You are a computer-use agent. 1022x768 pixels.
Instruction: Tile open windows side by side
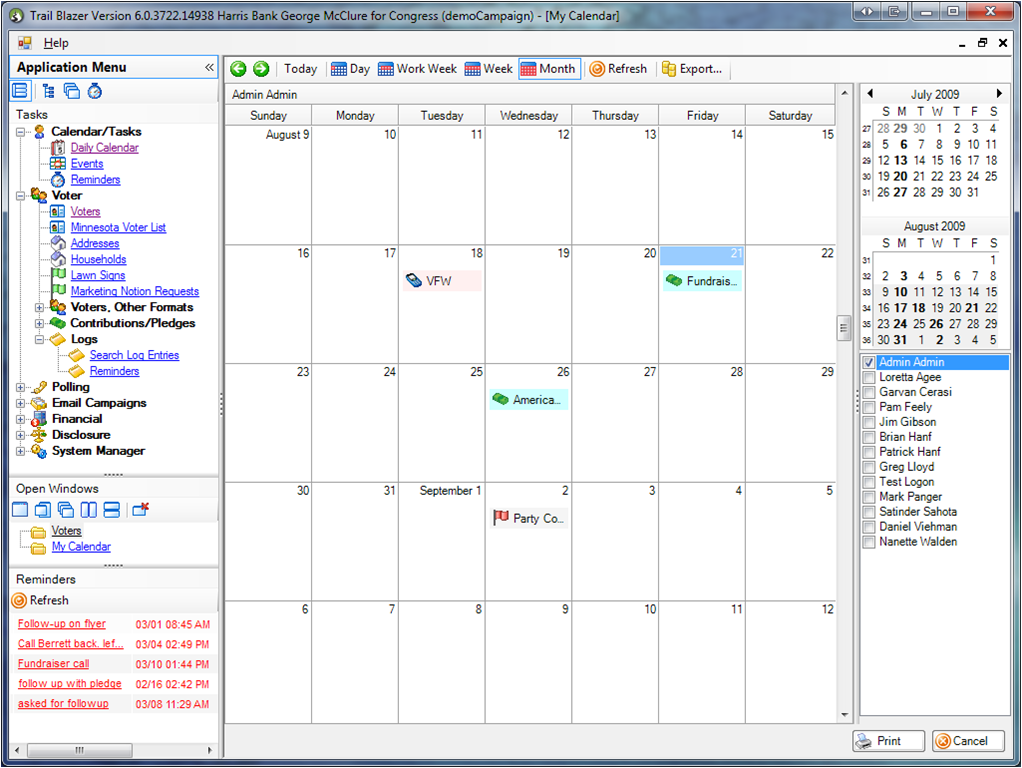tap(88, 510)
